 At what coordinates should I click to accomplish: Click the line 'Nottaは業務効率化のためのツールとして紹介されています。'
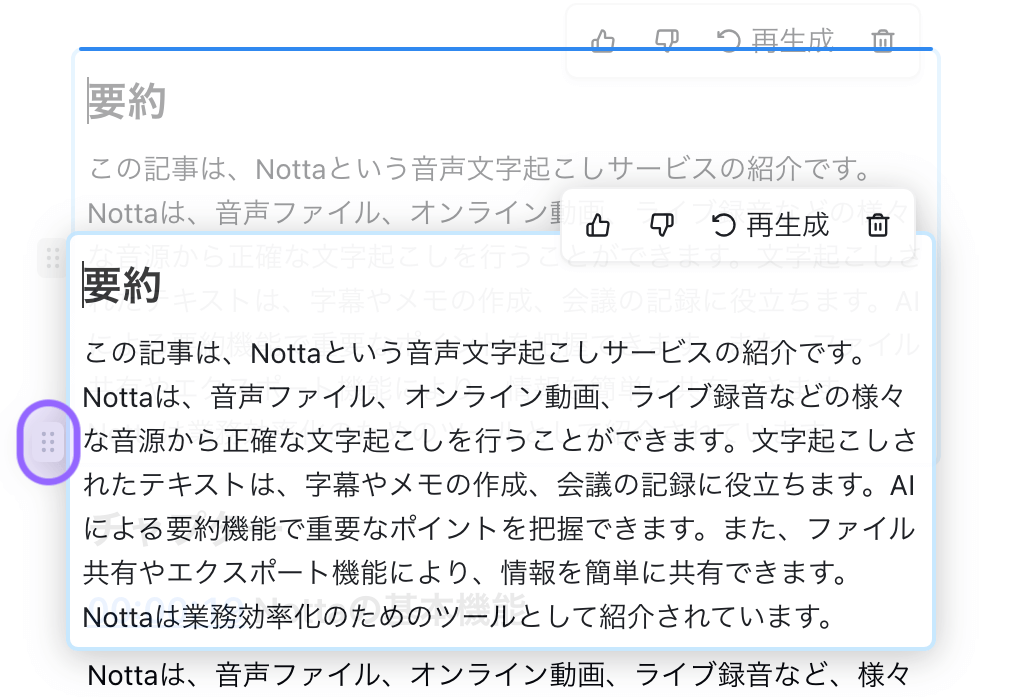458,617
